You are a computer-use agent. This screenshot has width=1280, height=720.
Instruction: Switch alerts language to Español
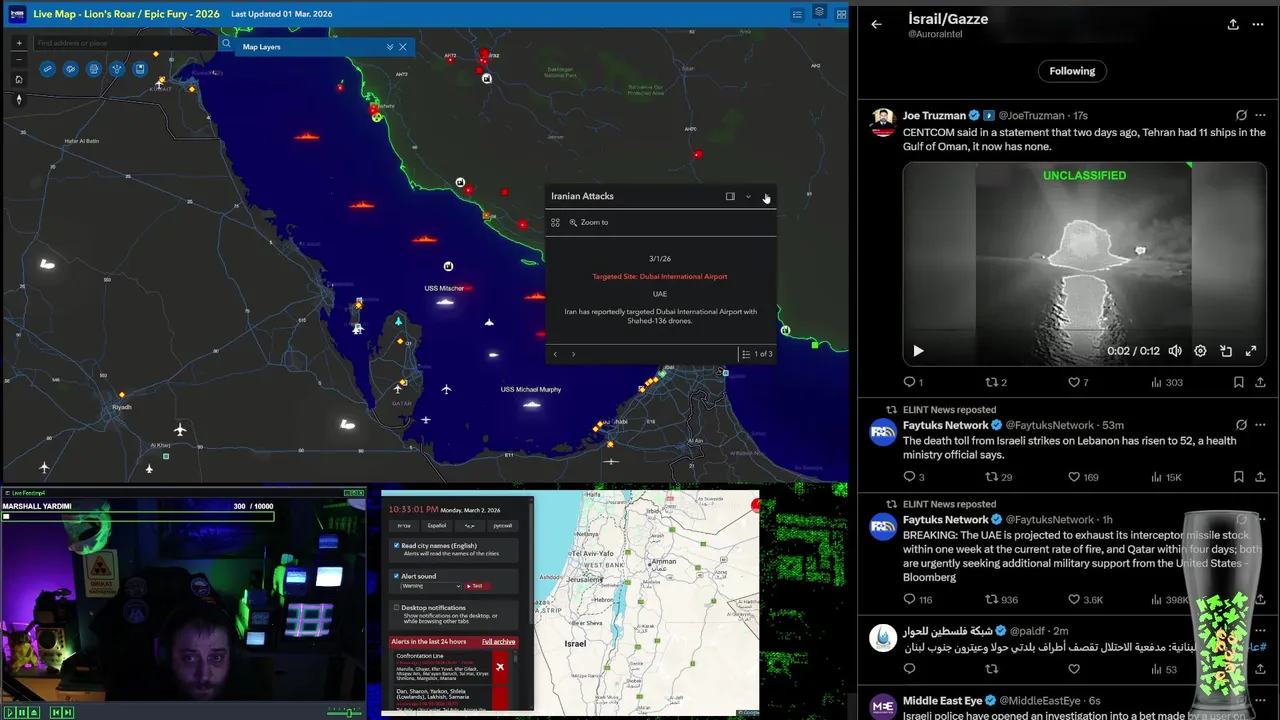click(437, 525)
